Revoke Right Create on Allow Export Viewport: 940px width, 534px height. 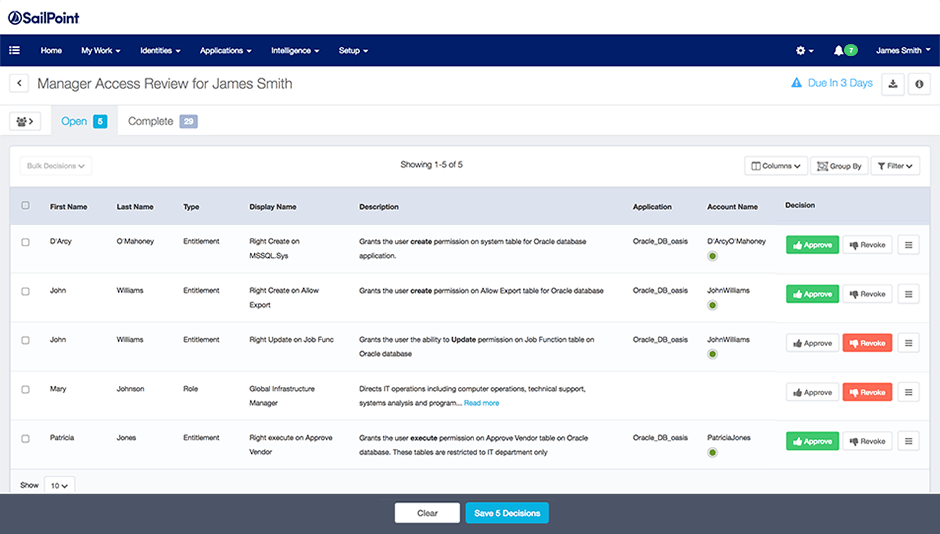[x=867, y=294]
